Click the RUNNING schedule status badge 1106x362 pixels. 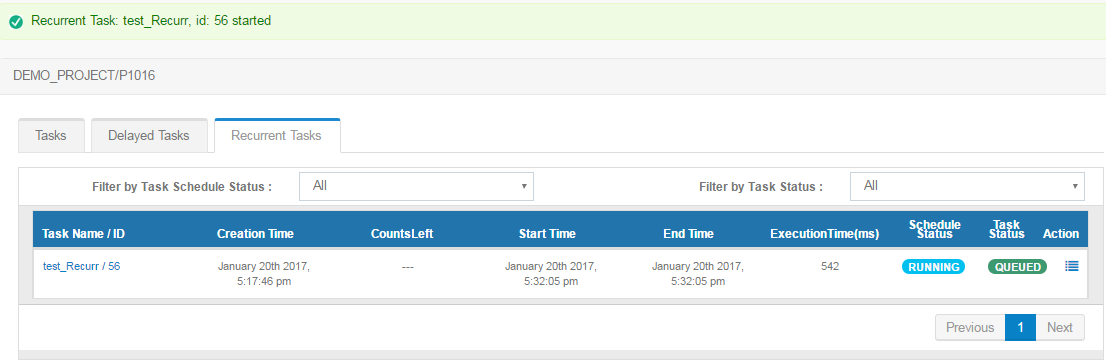[x=933, y=267]
